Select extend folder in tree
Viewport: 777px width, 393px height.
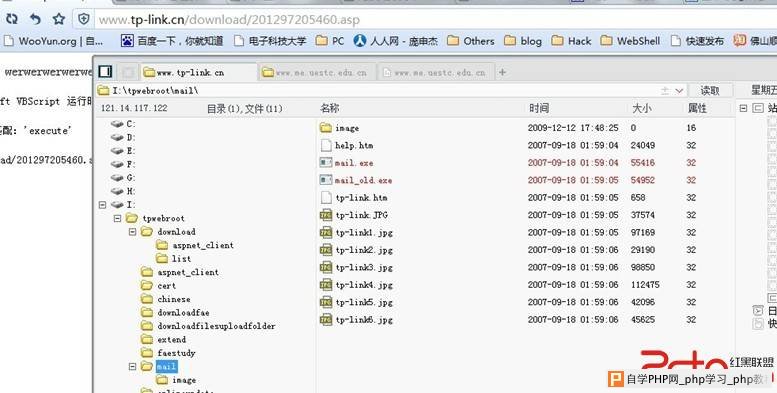(x=164, y=339)
